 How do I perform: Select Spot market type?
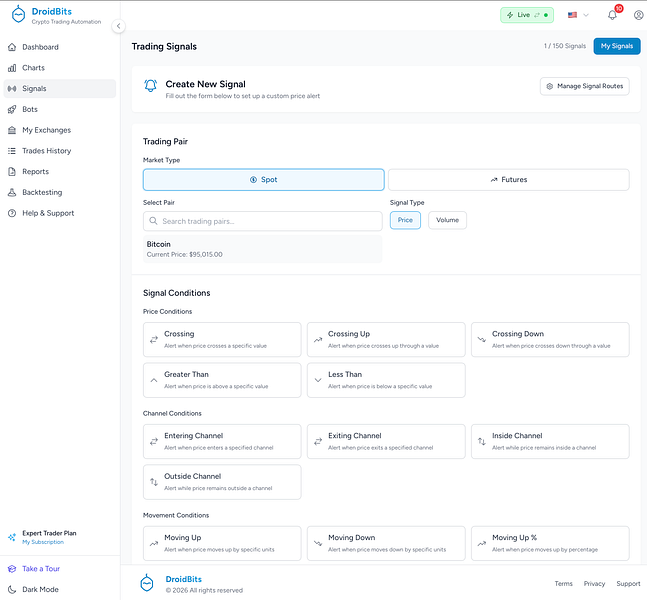pyautogui.click(x=264, y=180)
